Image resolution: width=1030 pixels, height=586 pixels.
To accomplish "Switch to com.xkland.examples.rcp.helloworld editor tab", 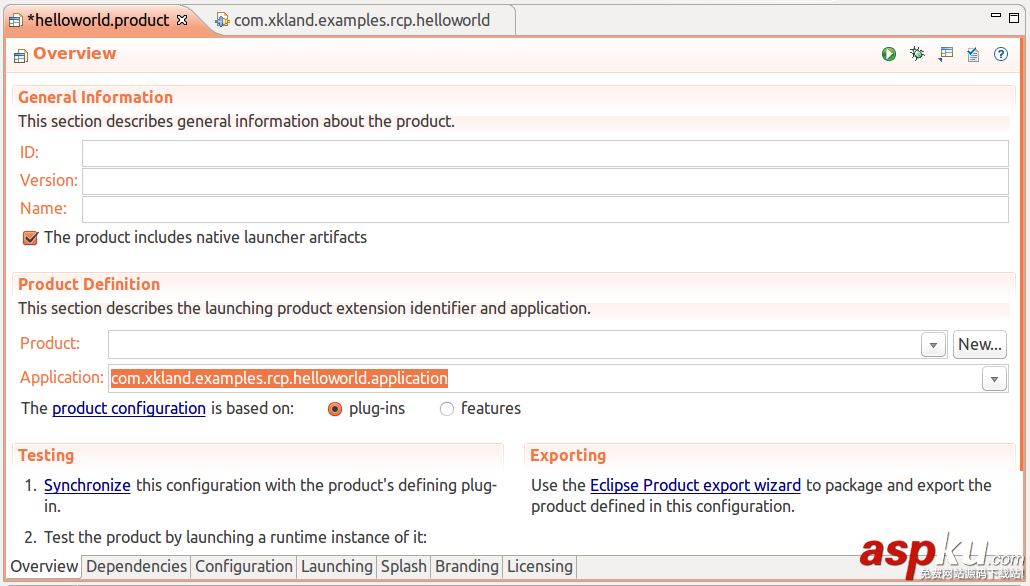I will pyautogui.click(x=360, y=20).
